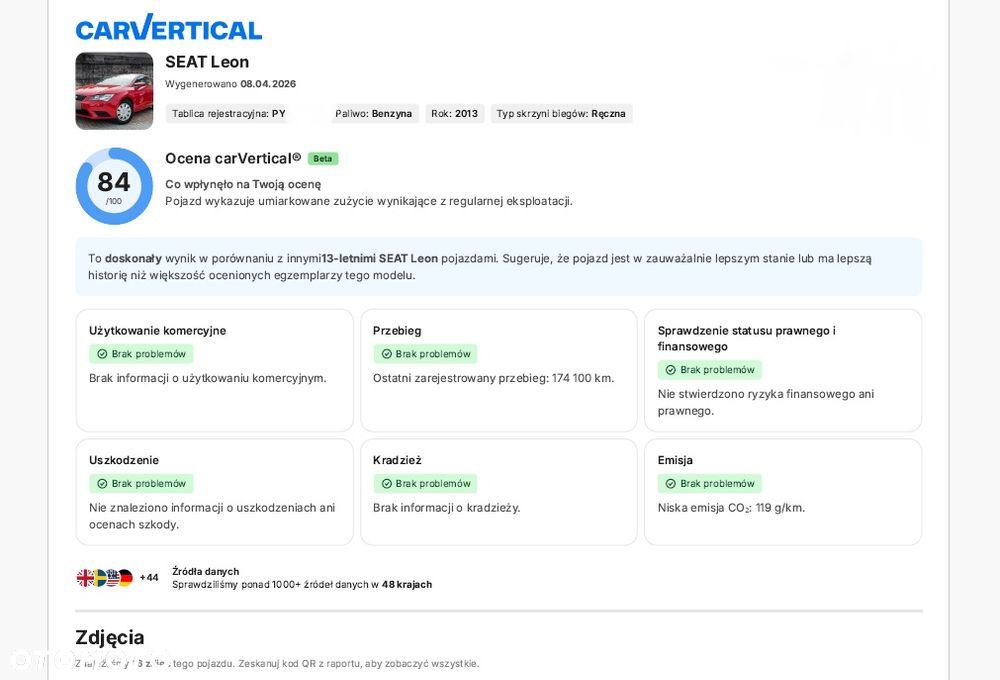Click the Źródła danych heading
This screenshot has height=680, width=1000.
(x=205, y=571)
